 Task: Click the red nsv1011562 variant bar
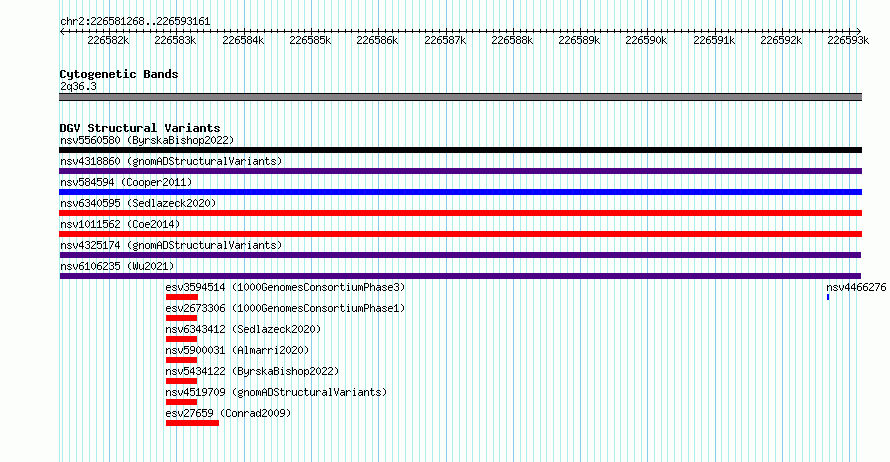(460, 234)
